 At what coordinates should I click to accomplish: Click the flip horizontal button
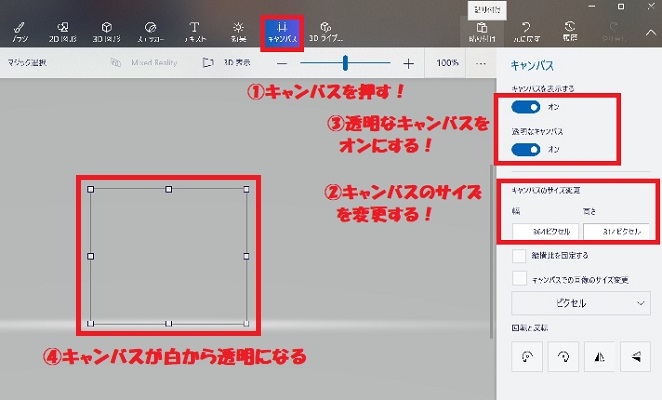pos(597,355)
